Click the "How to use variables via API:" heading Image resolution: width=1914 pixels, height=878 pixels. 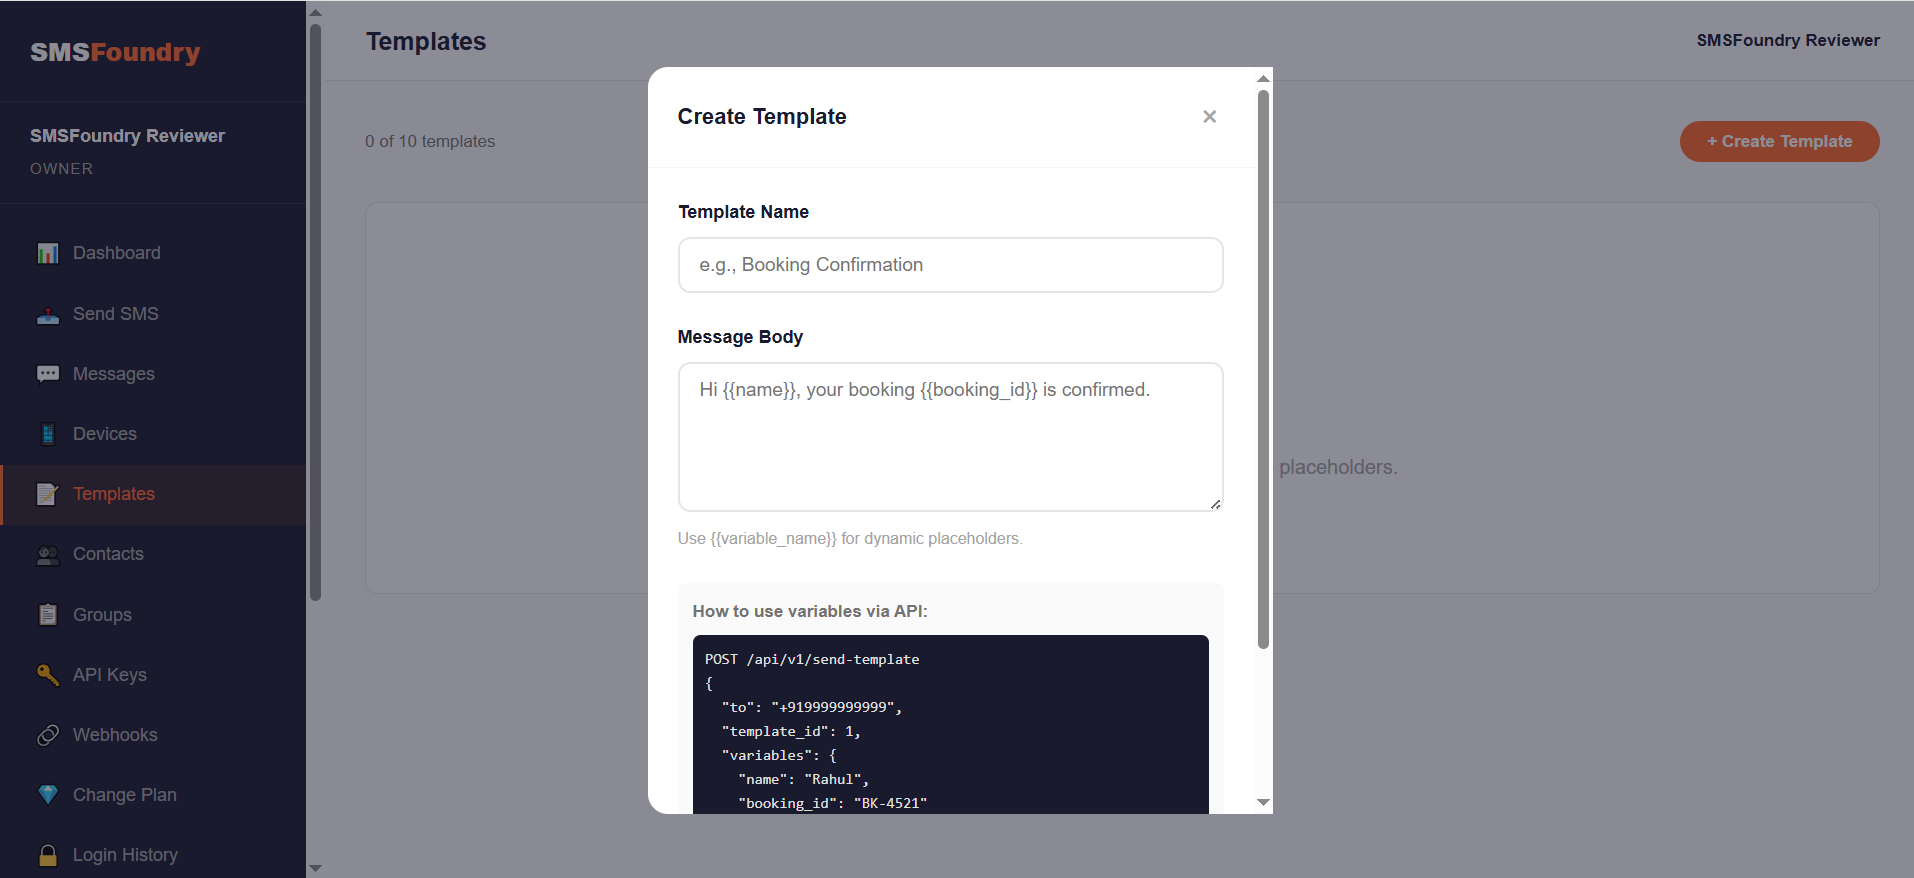(810, 611)
